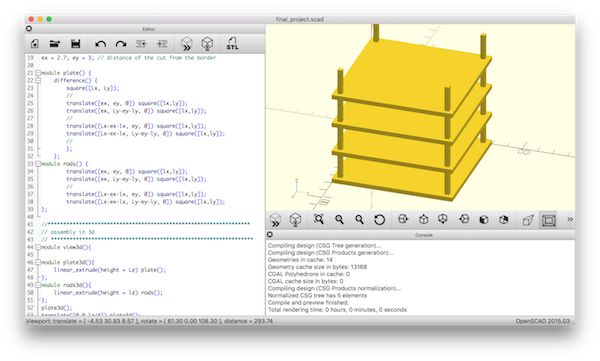Viewport: 600px width, 361px height.
Task: Click line 29 translate([Lx-ex-lx, Ly-ey-ly, 0]) code
Action: [145, 134]
